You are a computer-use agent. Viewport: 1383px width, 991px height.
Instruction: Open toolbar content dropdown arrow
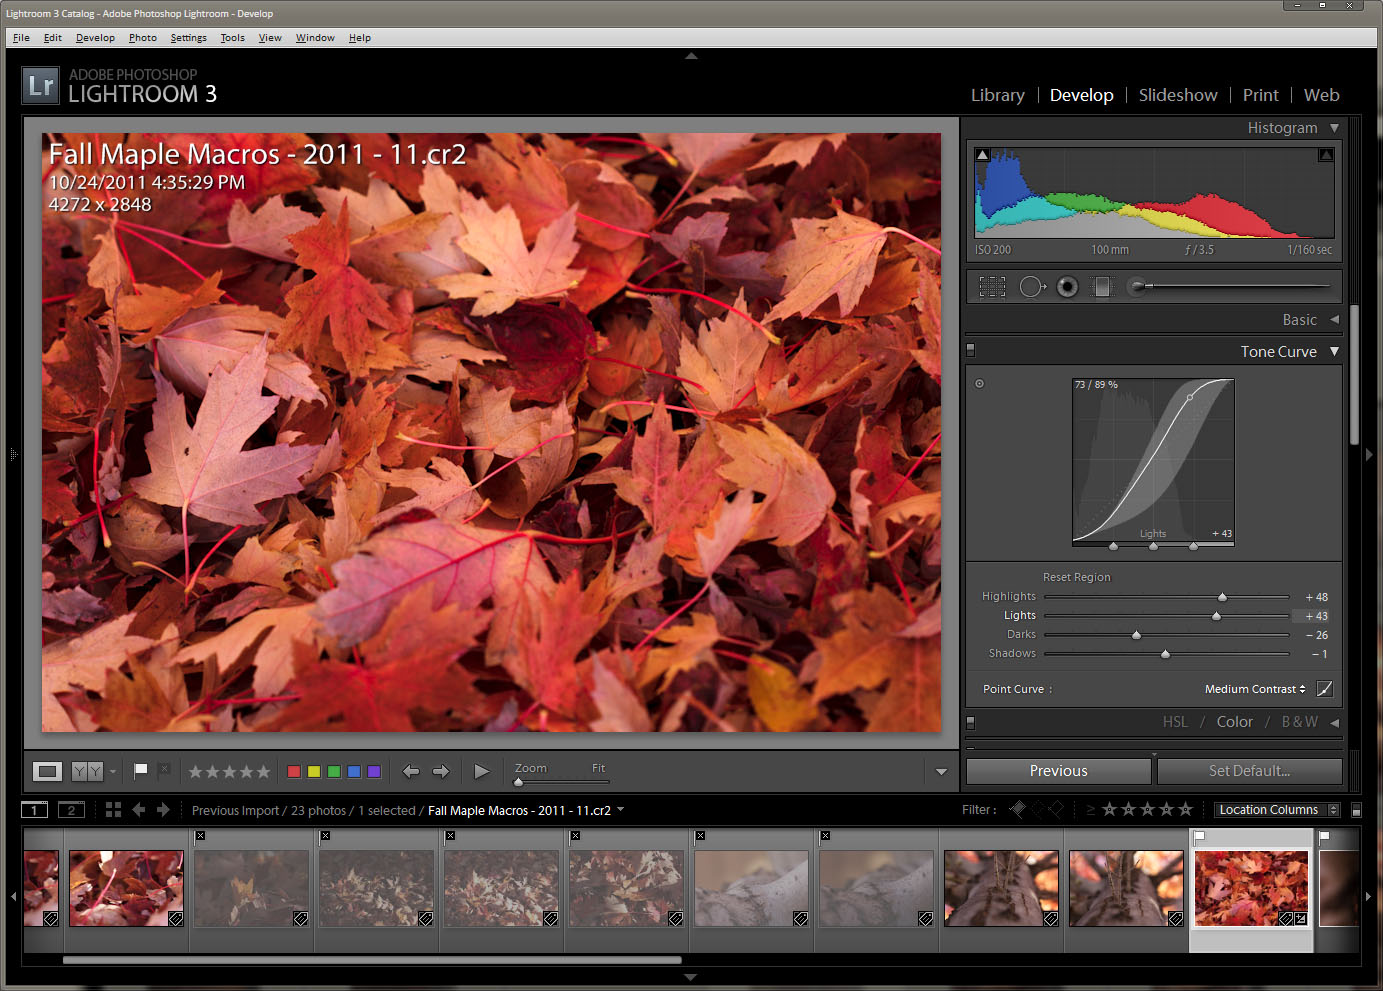pos(941,771)
